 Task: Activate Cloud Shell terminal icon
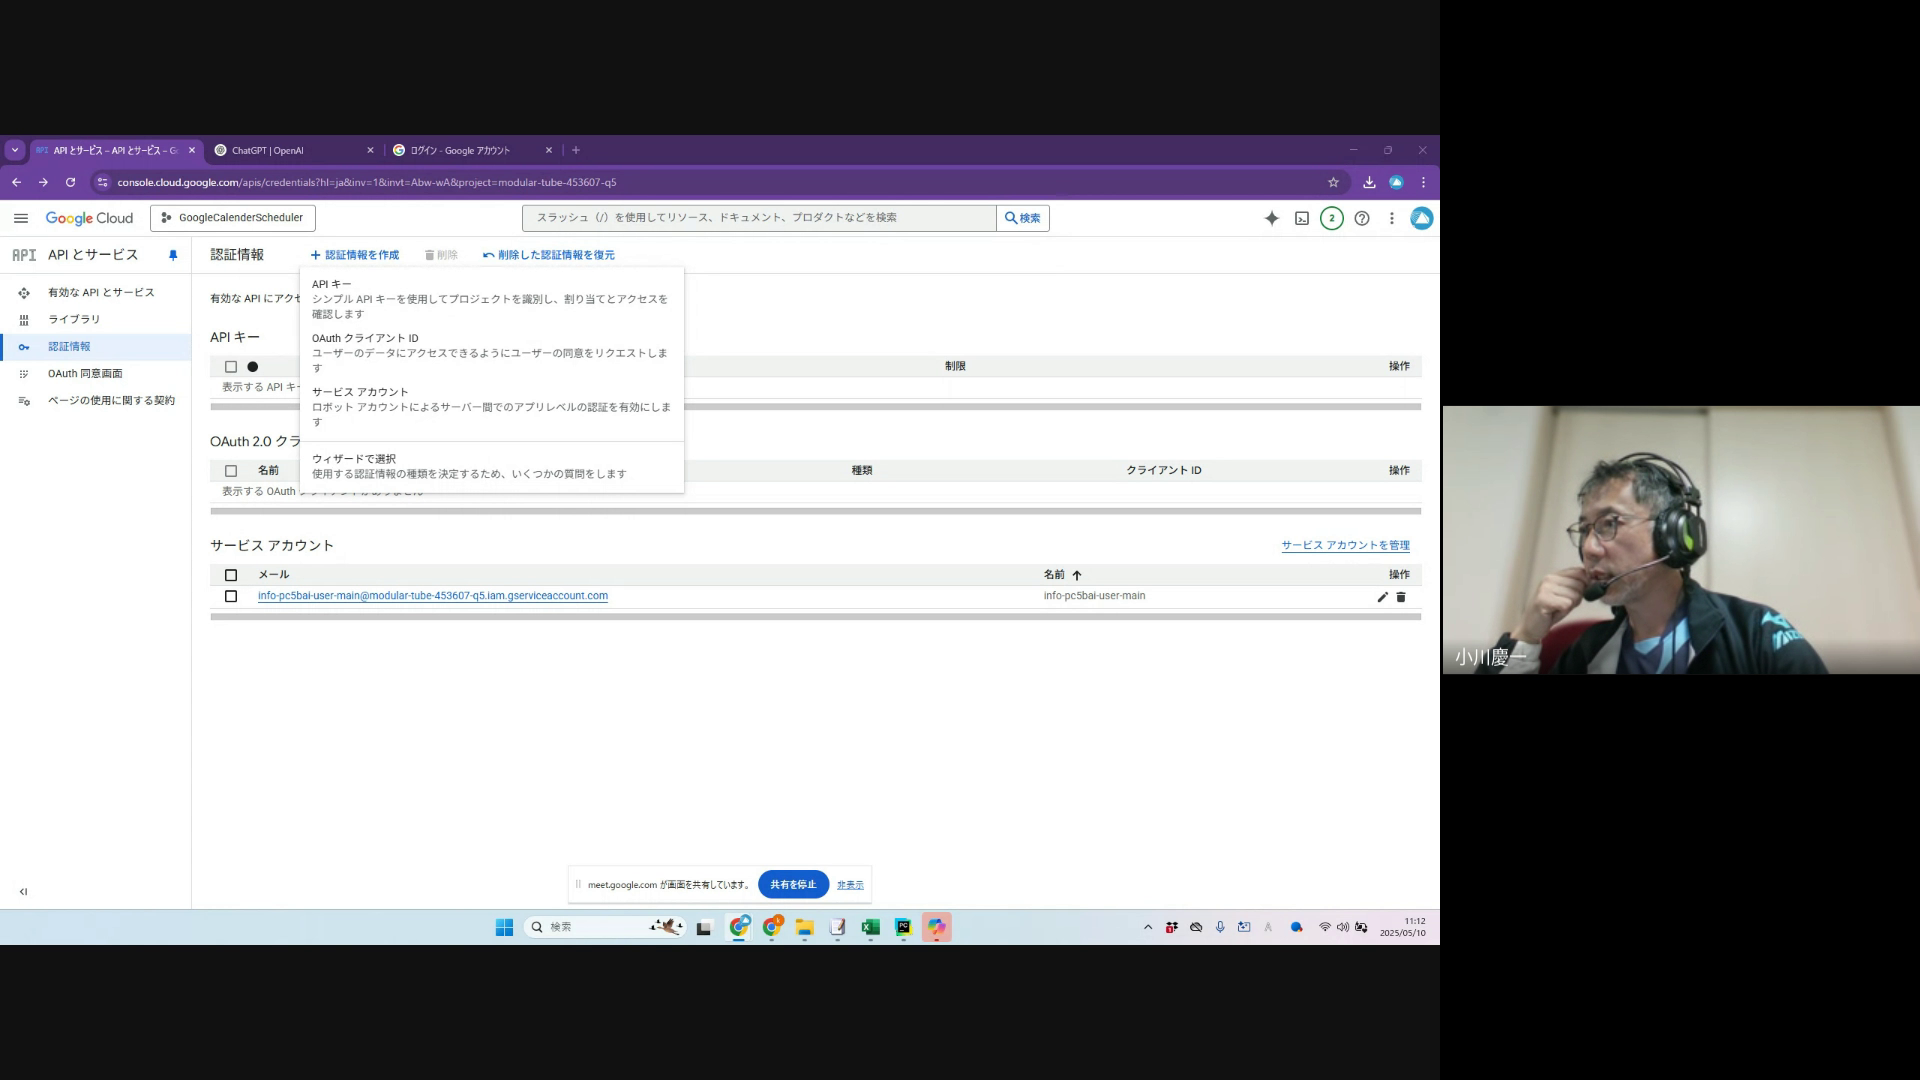pos(1301,218)
